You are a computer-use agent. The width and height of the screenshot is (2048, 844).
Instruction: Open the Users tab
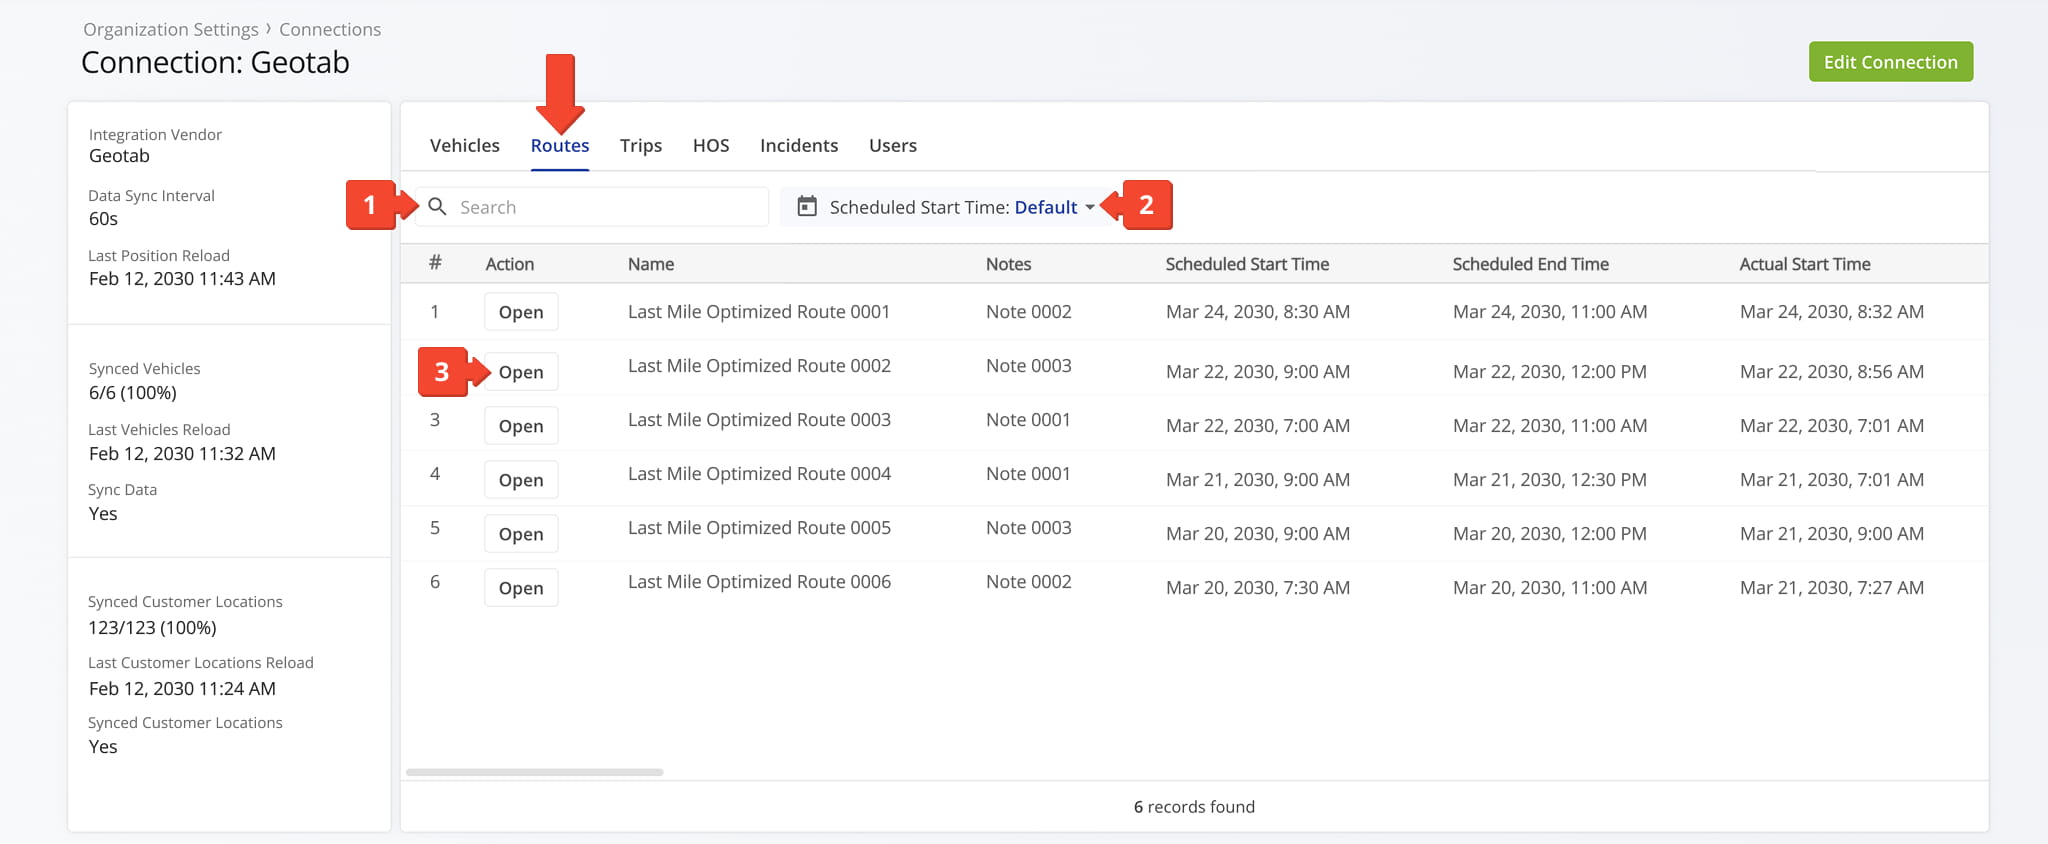coord(893,145)
